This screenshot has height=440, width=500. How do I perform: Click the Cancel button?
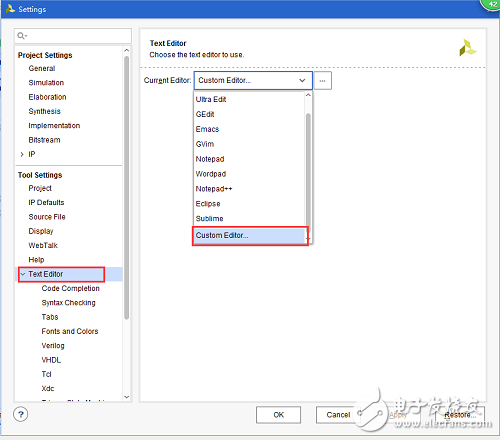(338, 415)
